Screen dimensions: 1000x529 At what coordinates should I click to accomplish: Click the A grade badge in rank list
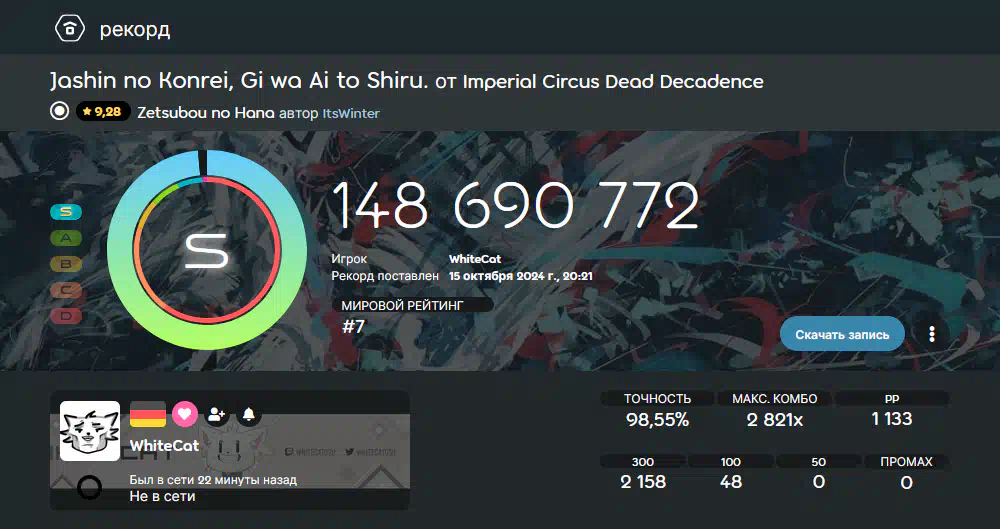[x=66, y=238]
